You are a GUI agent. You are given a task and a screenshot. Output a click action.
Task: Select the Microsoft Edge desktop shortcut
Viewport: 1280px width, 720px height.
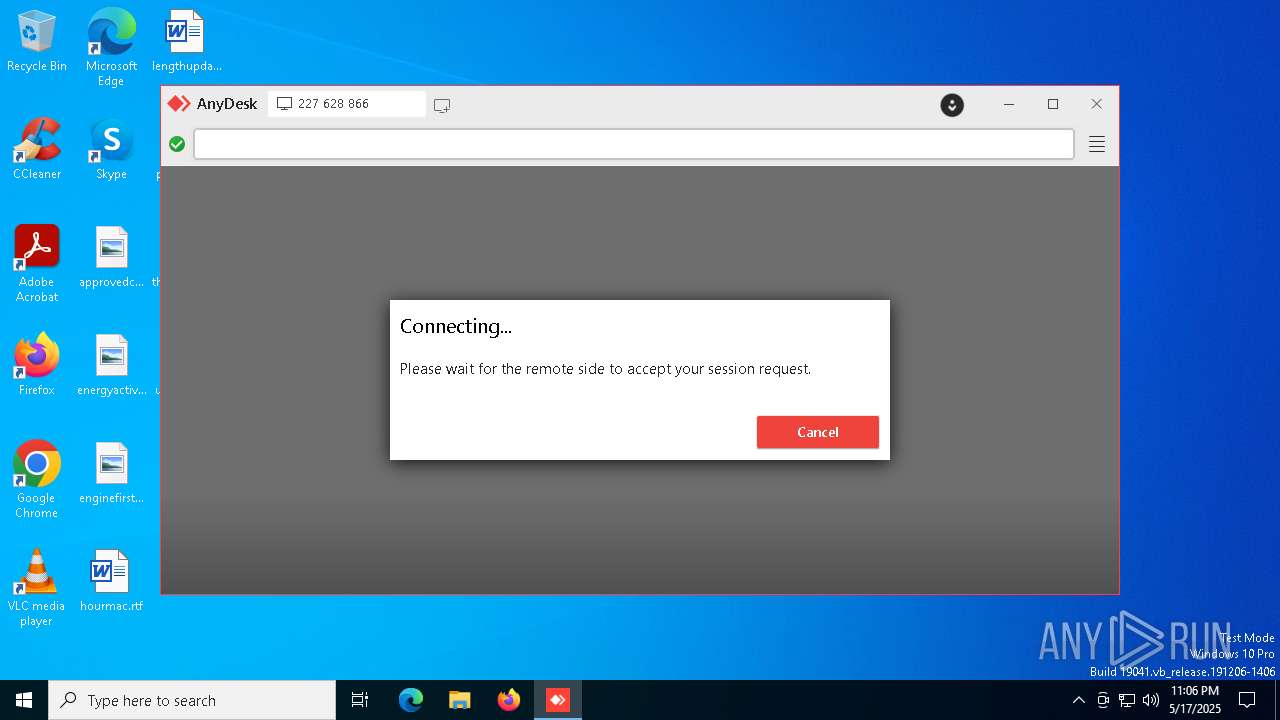coord(111,47)
